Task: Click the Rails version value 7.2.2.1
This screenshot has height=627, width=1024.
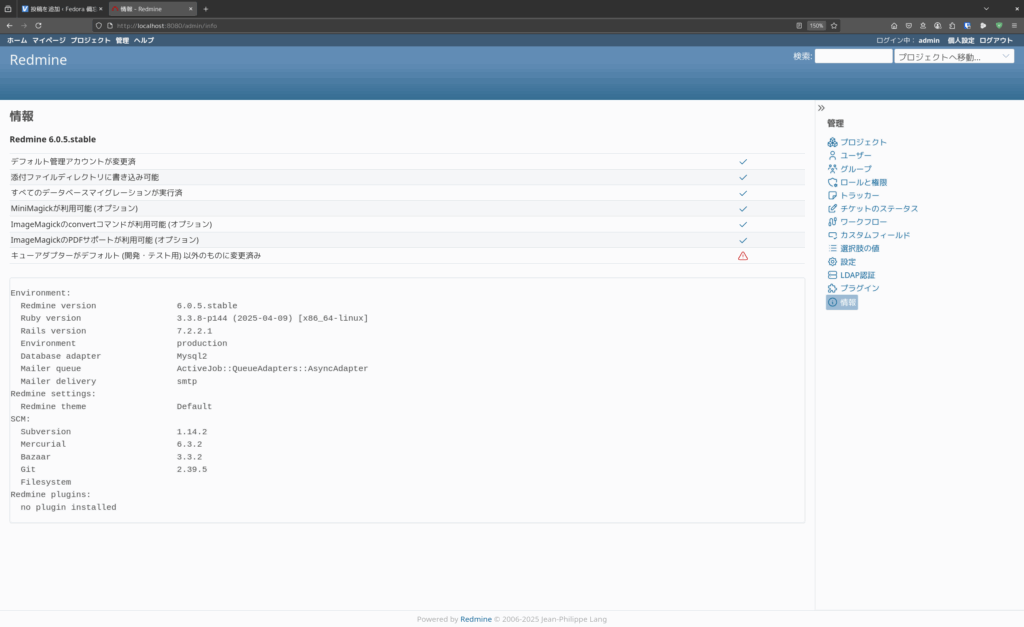Action: 194,331
